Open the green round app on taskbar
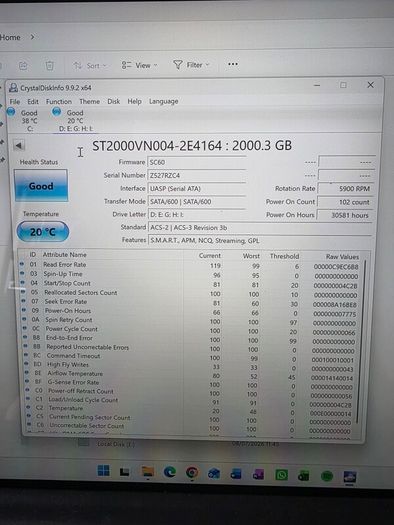 [327, 475]
